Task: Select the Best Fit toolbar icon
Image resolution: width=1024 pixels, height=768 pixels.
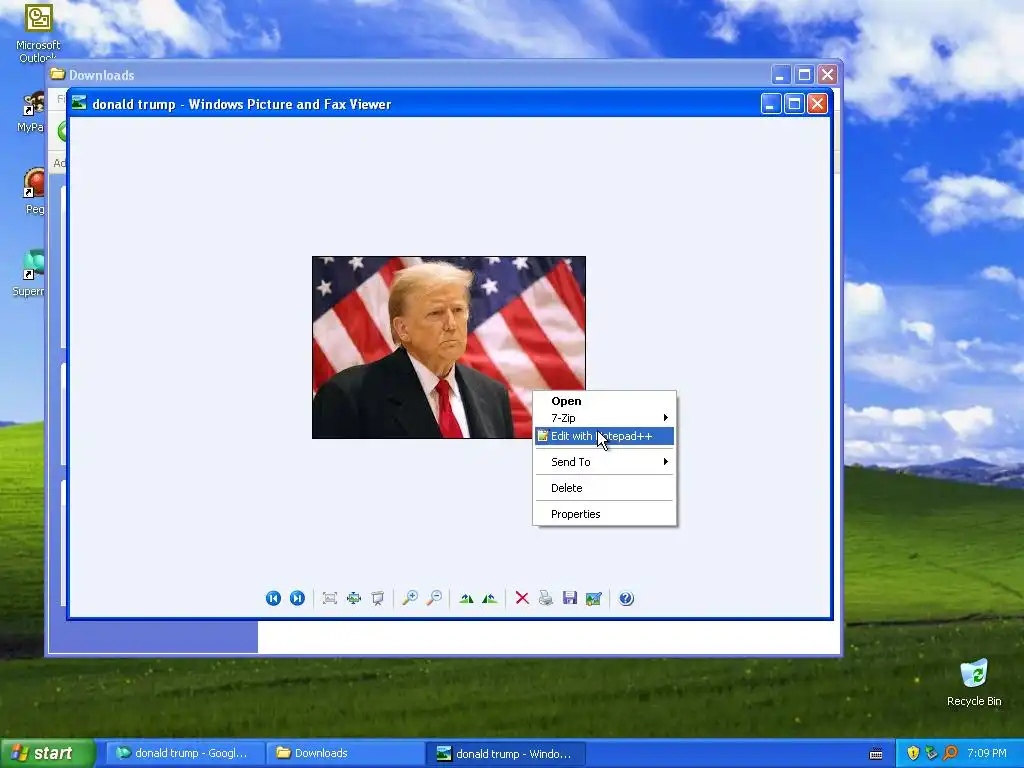Action: point(330,598)
